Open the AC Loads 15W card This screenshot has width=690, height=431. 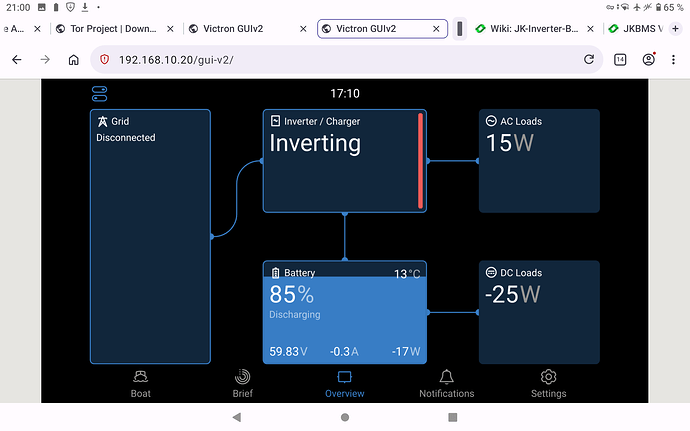[539, 161]
